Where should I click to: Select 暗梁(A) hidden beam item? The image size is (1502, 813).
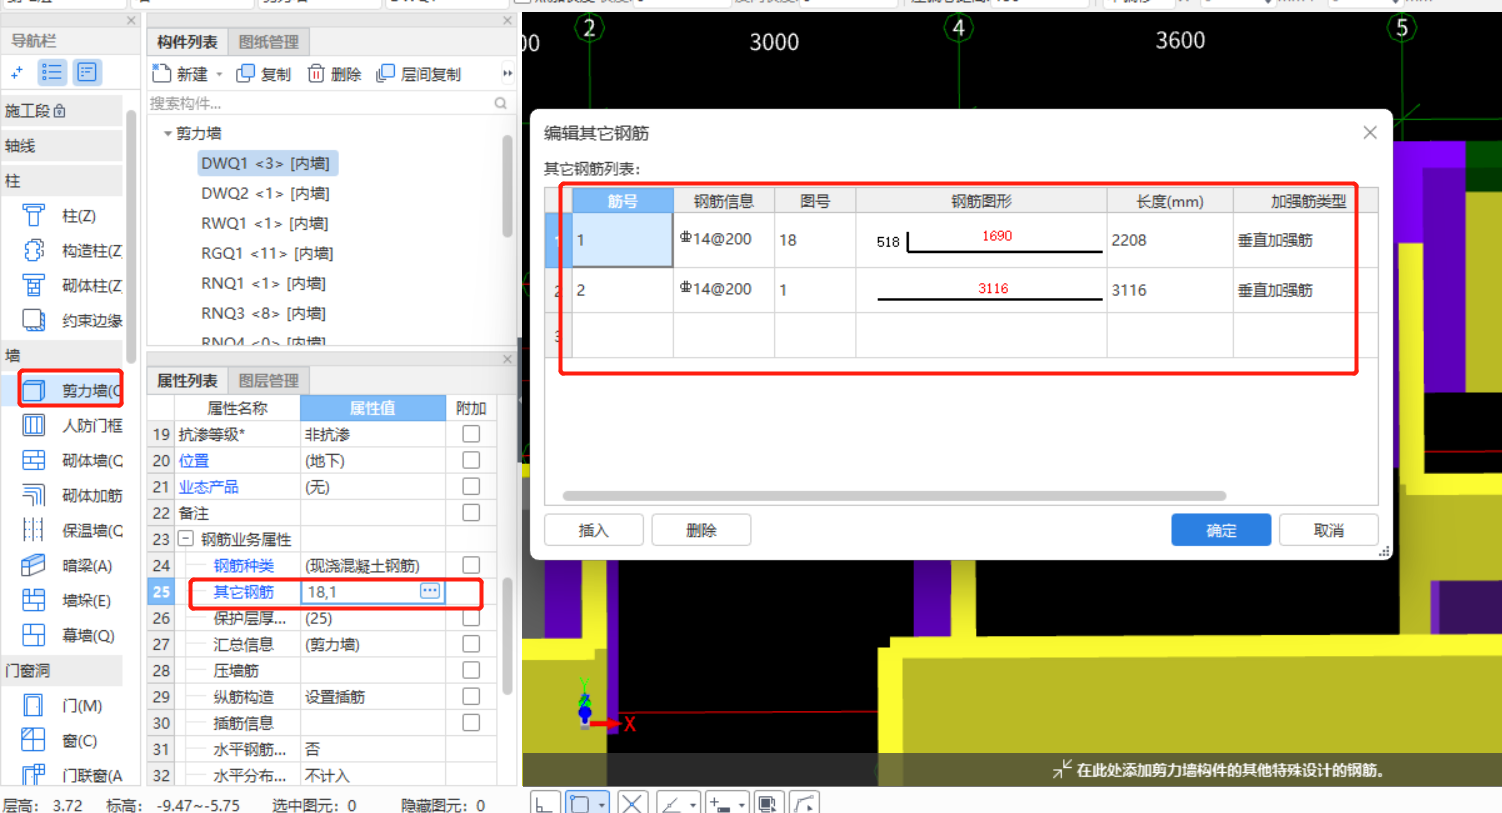coord(66,566)
